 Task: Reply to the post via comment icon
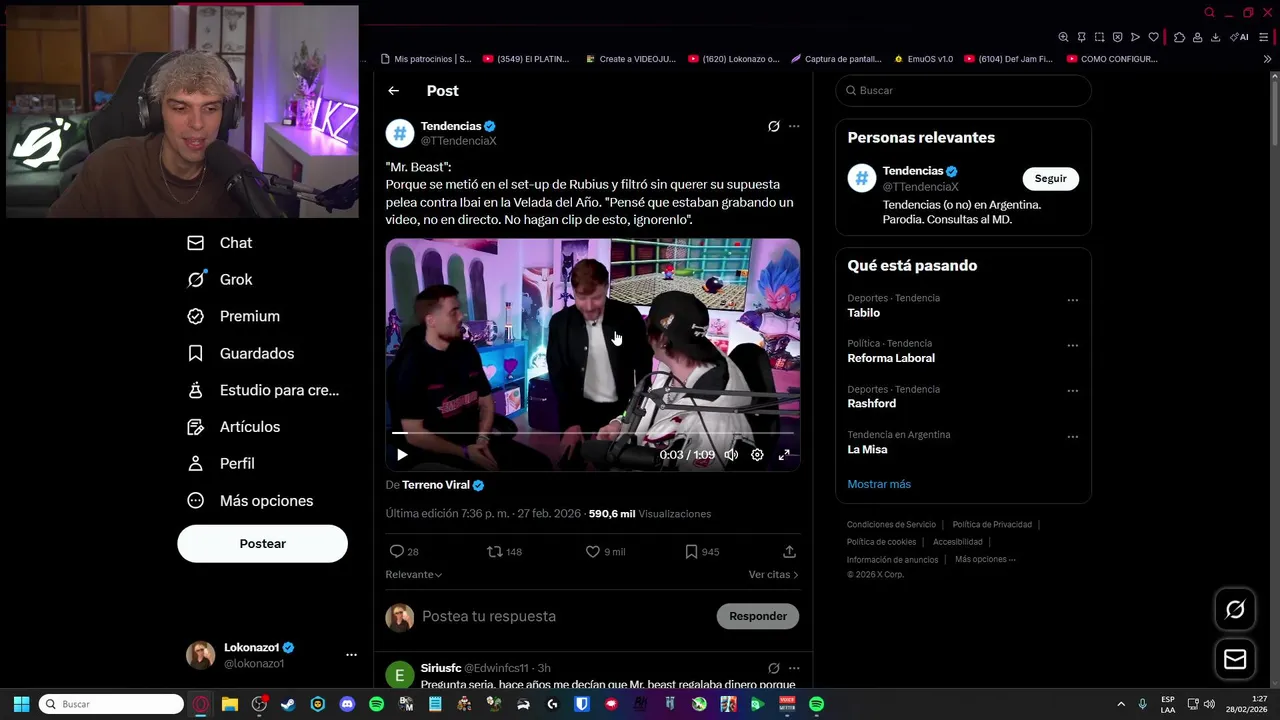397,552
